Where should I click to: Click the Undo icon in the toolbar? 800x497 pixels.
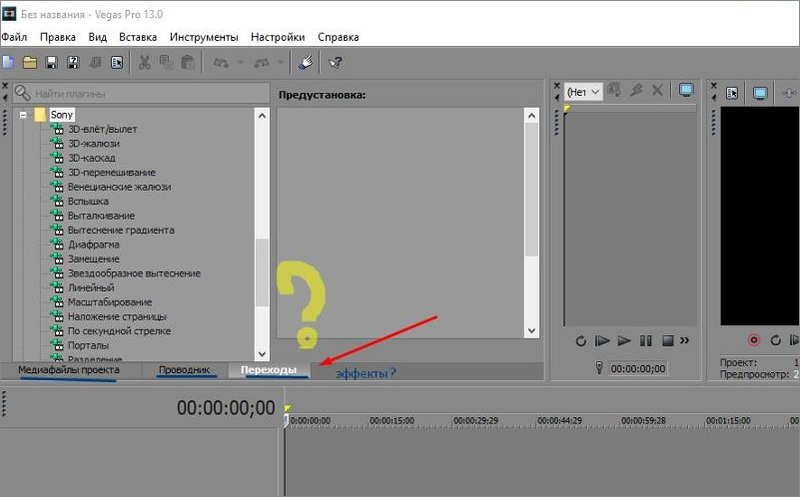[221, 62]
